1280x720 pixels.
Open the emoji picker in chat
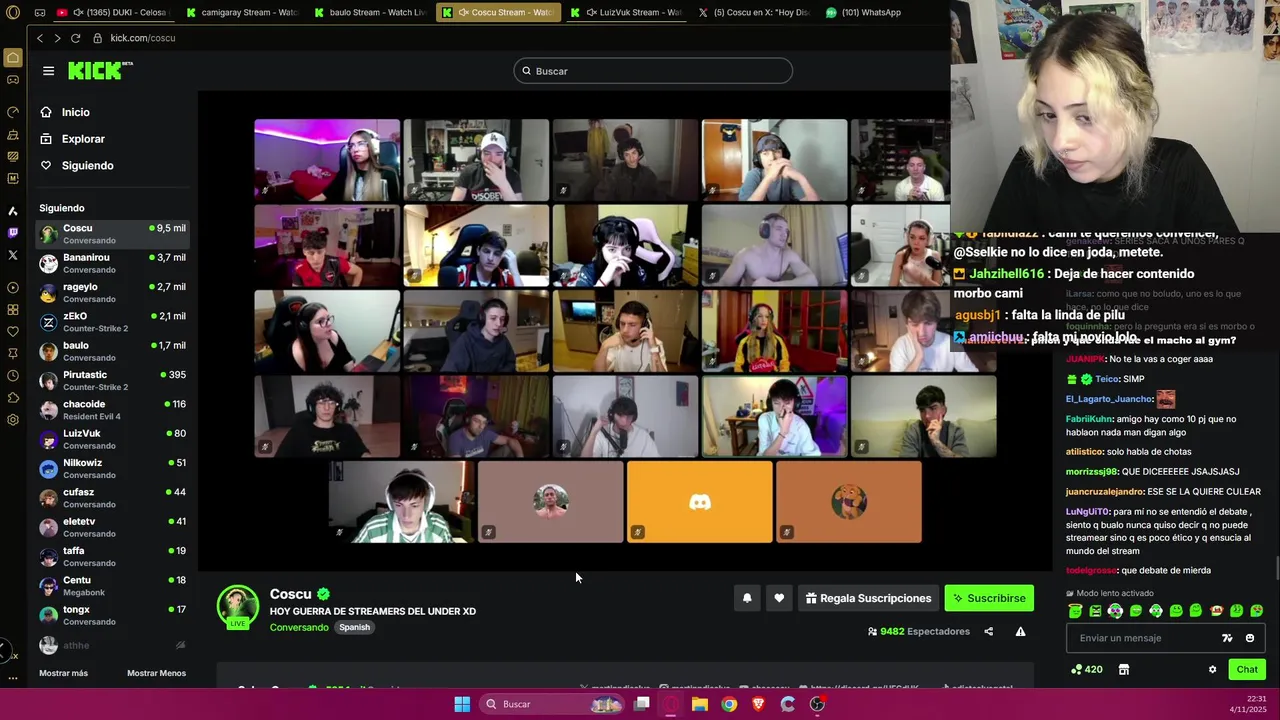(x=1250, y=638)
